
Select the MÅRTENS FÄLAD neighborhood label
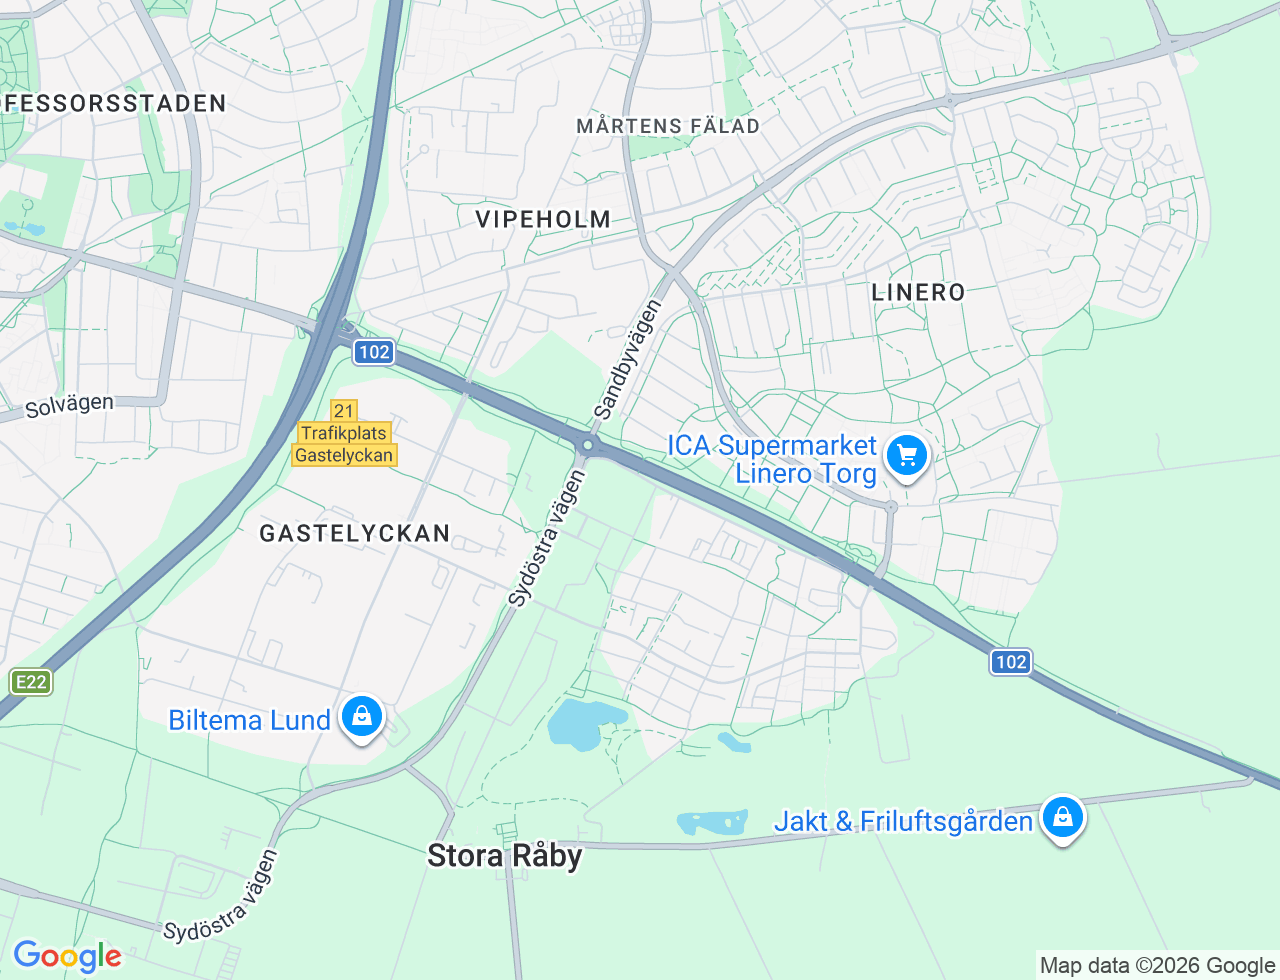[x=668, y=126]
